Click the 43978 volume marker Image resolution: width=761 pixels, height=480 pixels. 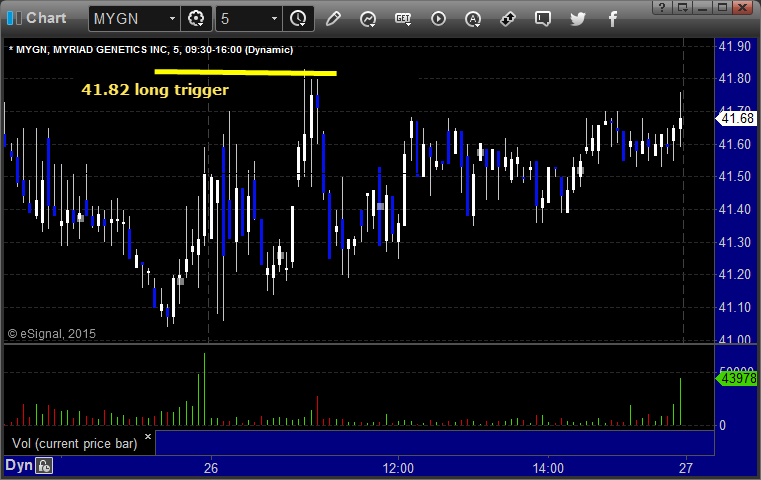(x=737, y=378)
